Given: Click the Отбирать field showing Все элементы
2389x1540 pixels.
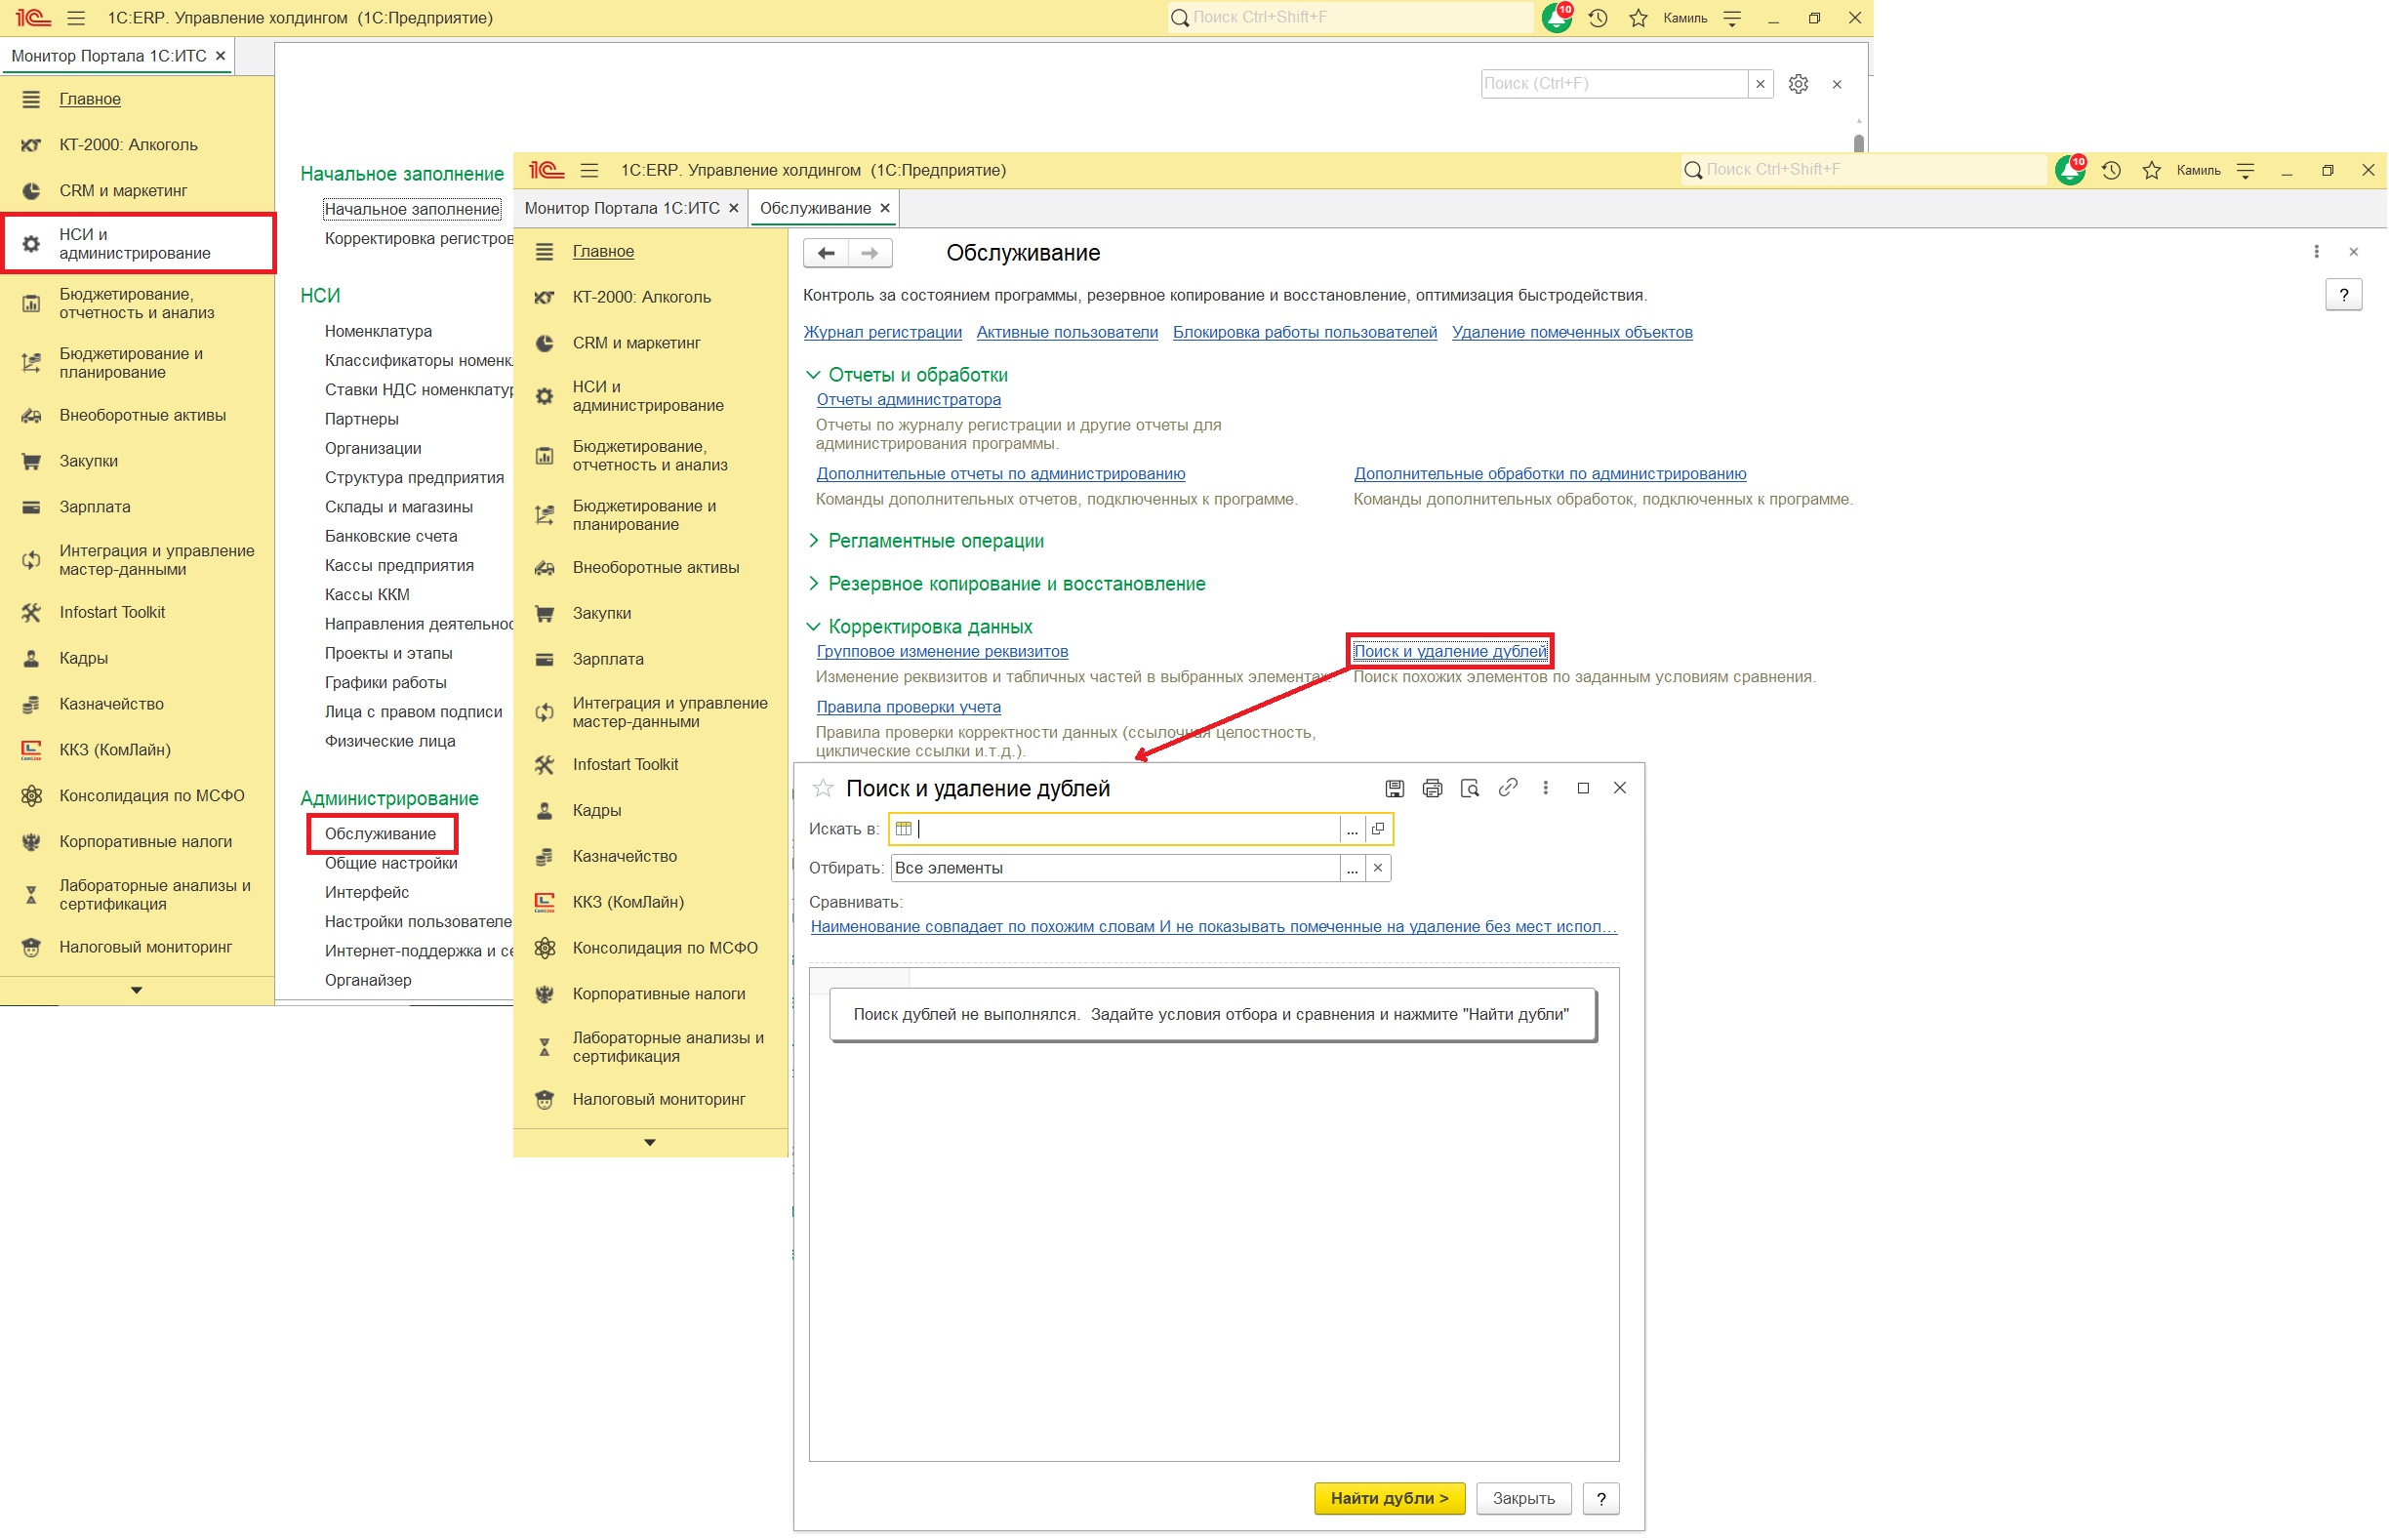Looking at the screenshot, I should [x=1115, y=869].
